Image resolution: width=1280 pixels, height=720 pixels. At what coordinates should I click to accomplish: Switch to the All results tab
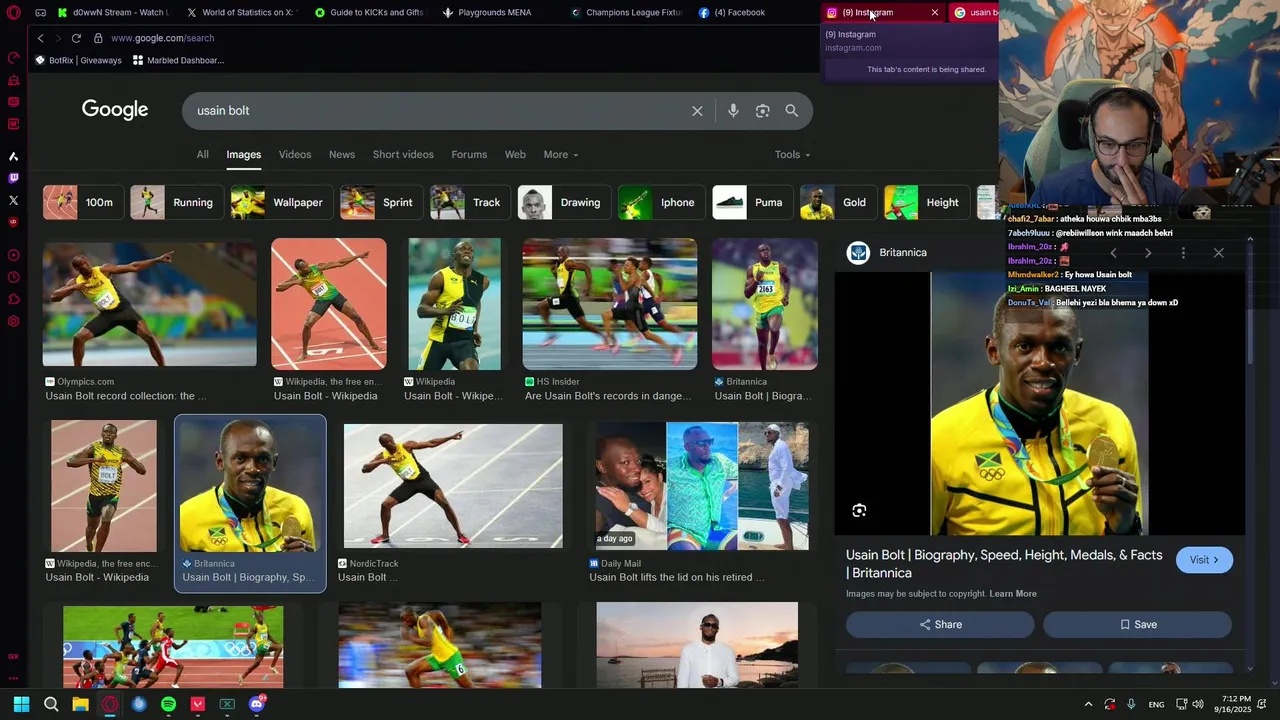pos(202,155)
